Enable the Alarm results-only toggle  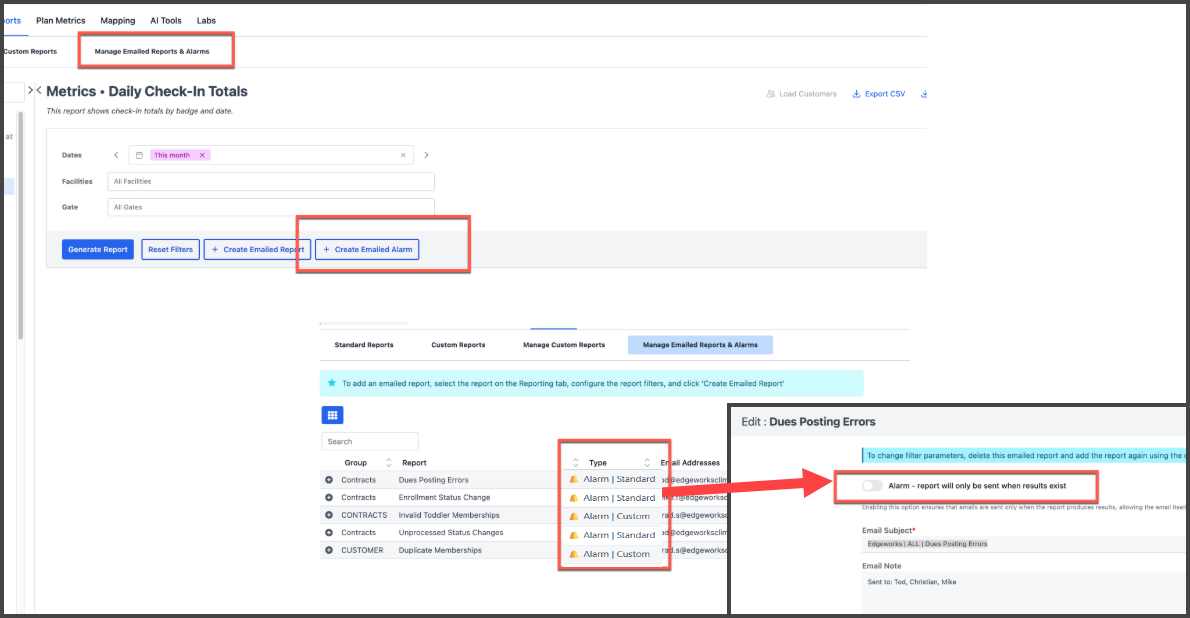pos(872,486)
